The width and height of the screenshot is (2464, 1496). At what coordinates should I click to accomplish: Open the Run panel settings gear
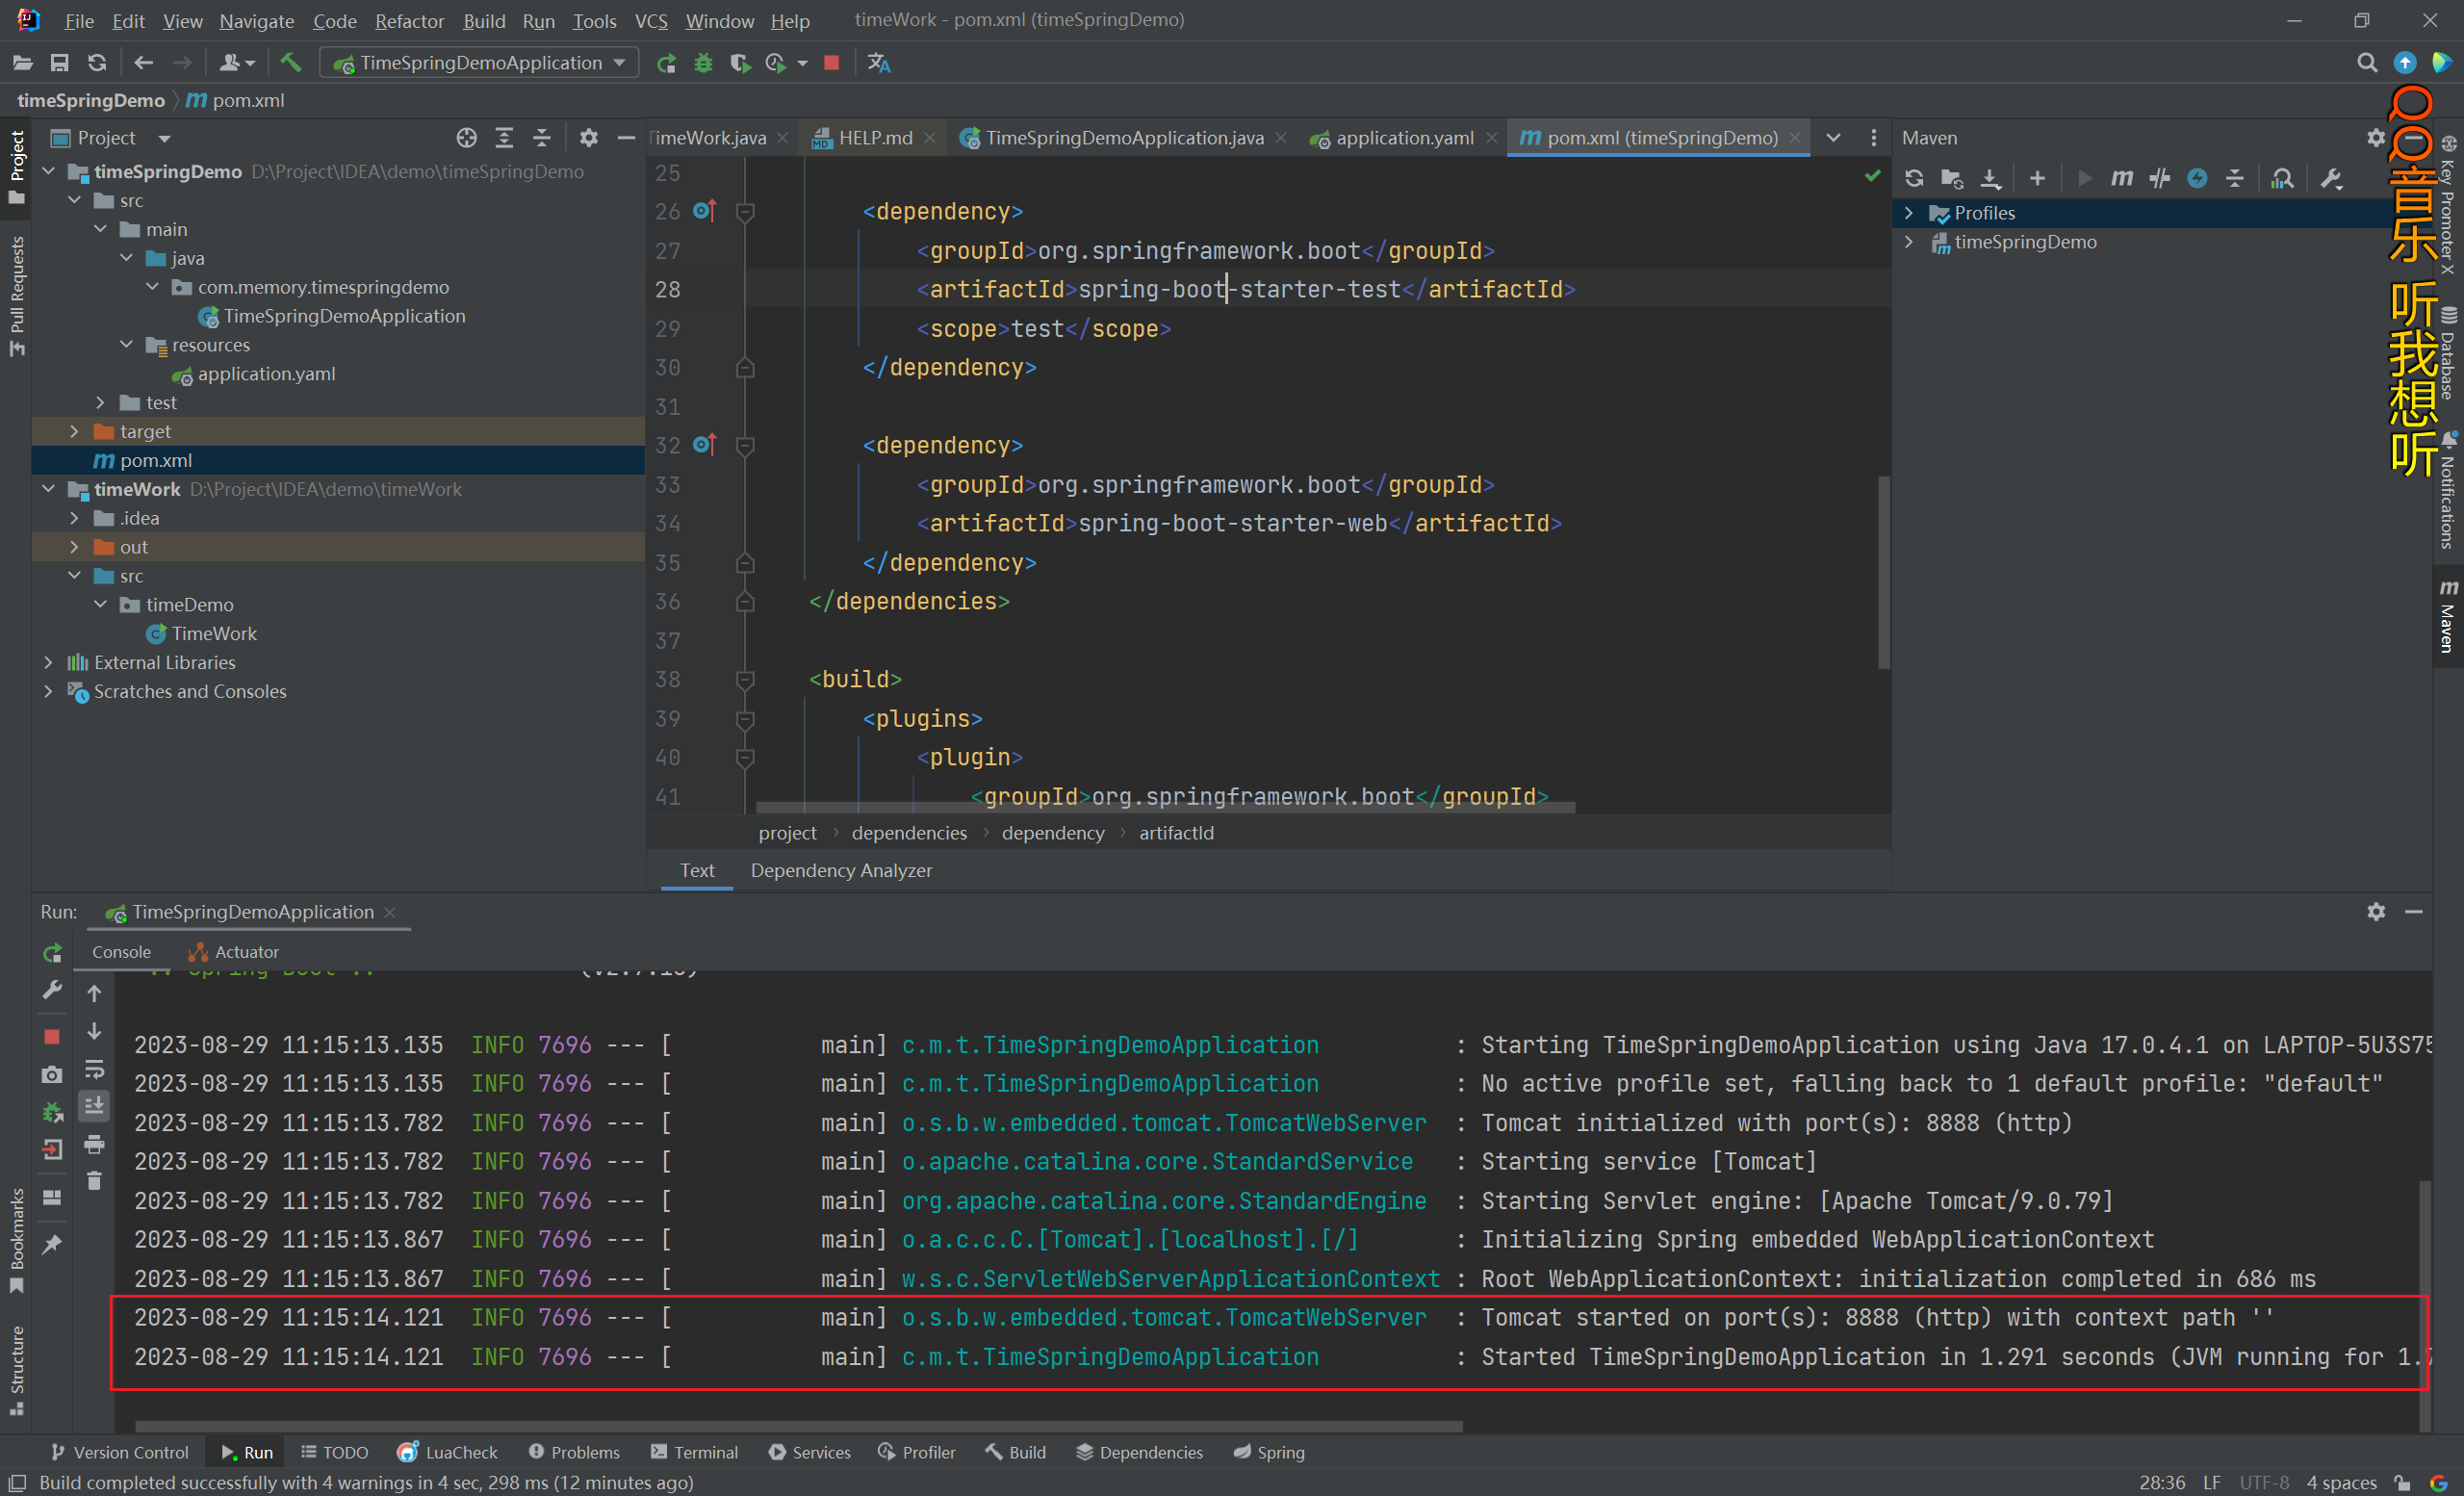(2376, 911)
